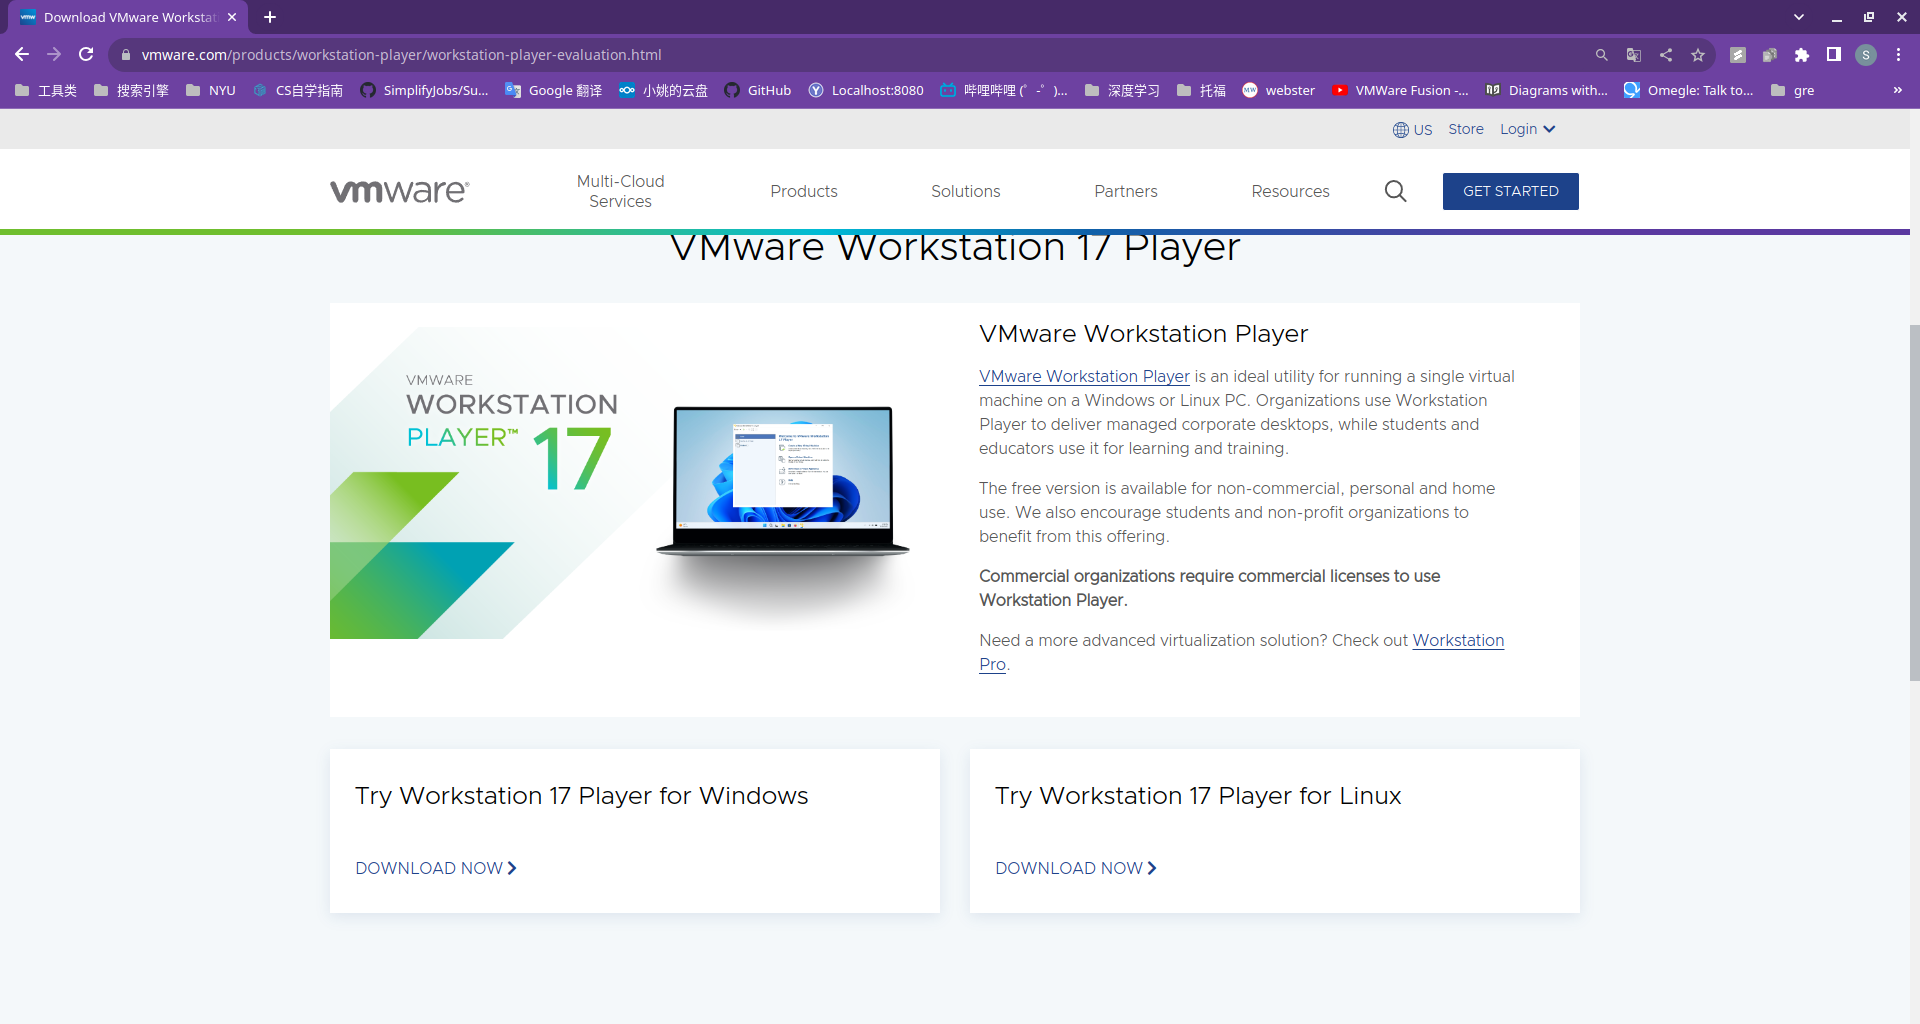
Task: Open a new browser tab
Action: [x=270, y=17]
